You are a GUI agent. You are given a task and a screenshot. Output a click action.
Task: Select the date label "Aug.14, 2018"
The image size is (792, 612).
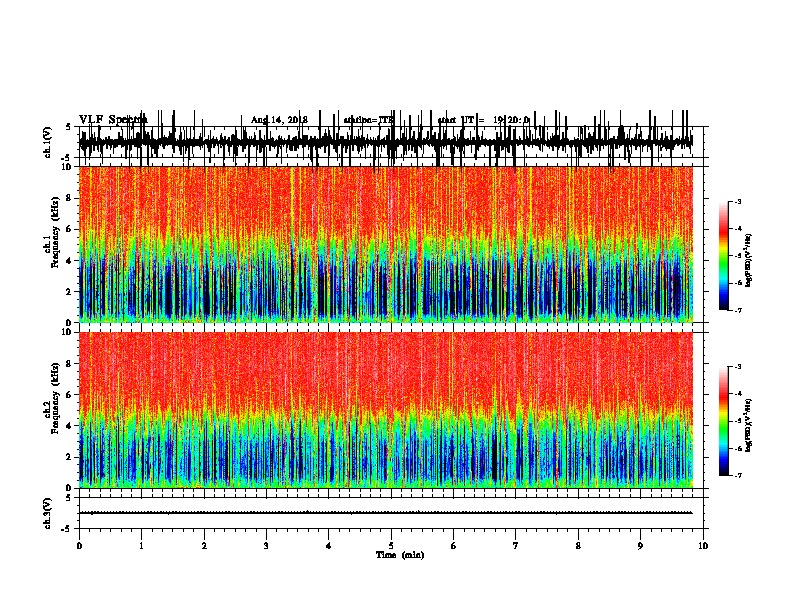(x=279, y=120)
